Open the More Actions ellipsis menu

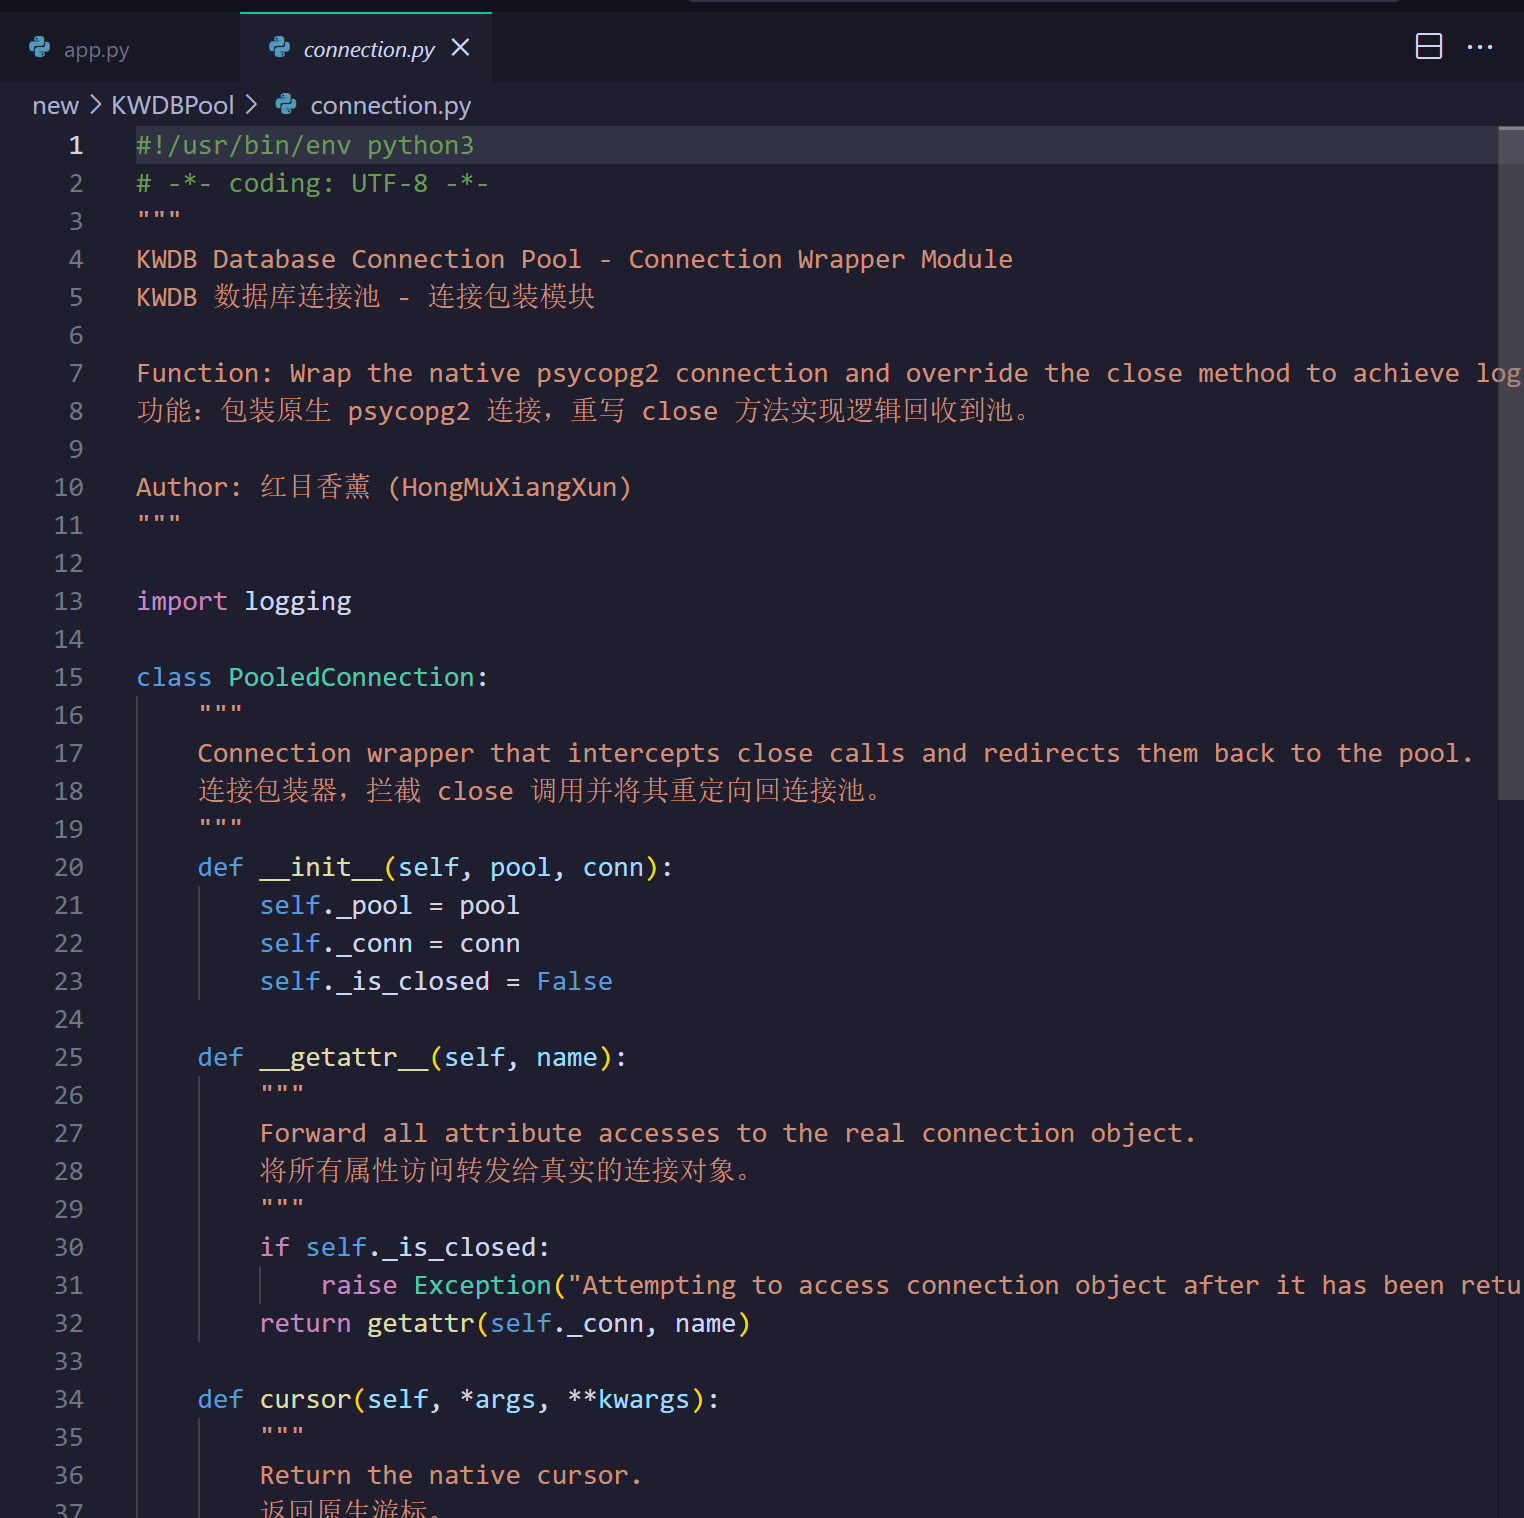1480,47
